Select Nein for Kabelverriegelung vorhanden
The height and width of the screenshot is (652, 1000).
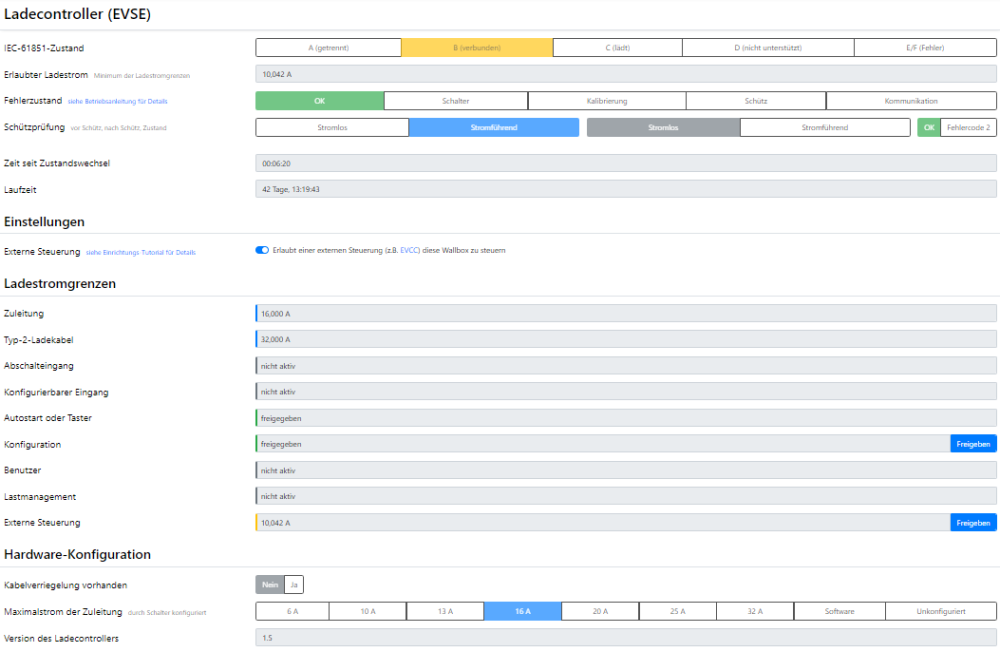tap(270, 585)
